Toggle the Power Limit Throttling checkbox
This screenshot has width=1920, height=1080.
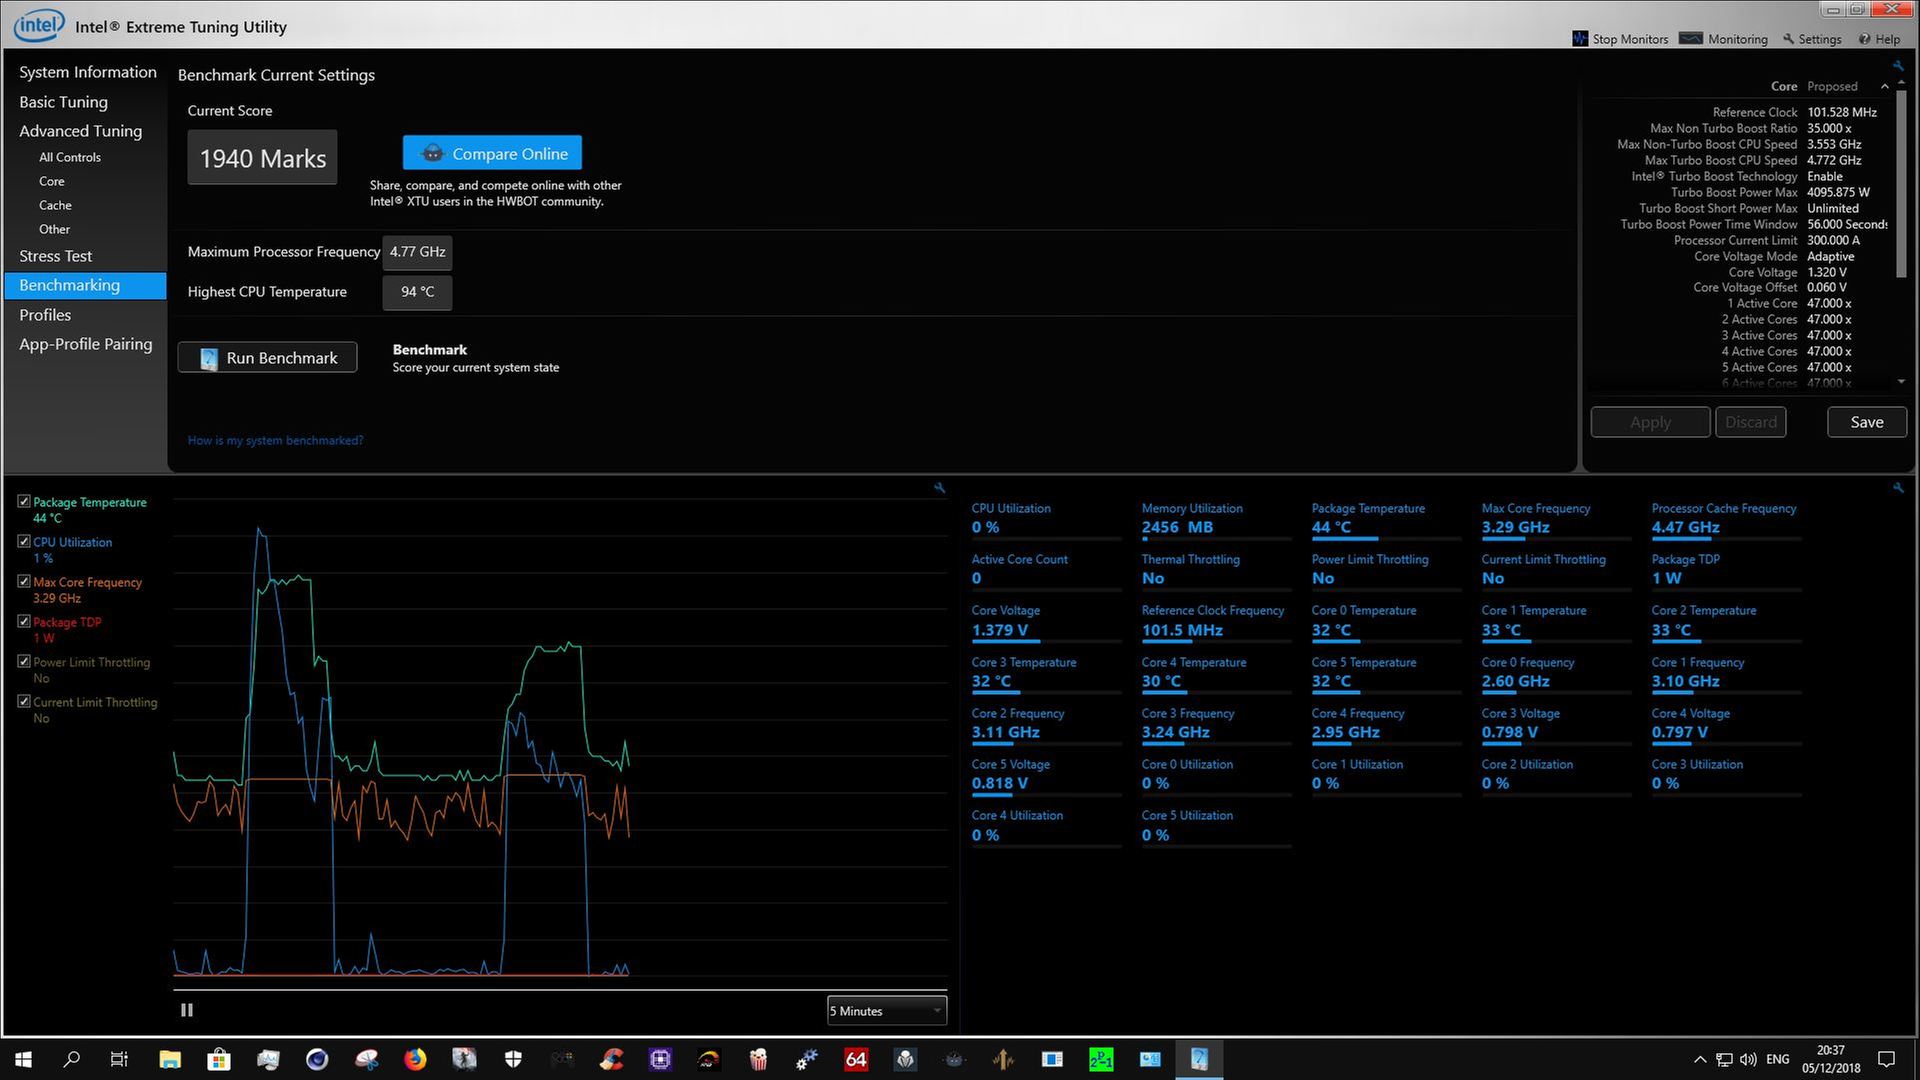coord(24,661)
